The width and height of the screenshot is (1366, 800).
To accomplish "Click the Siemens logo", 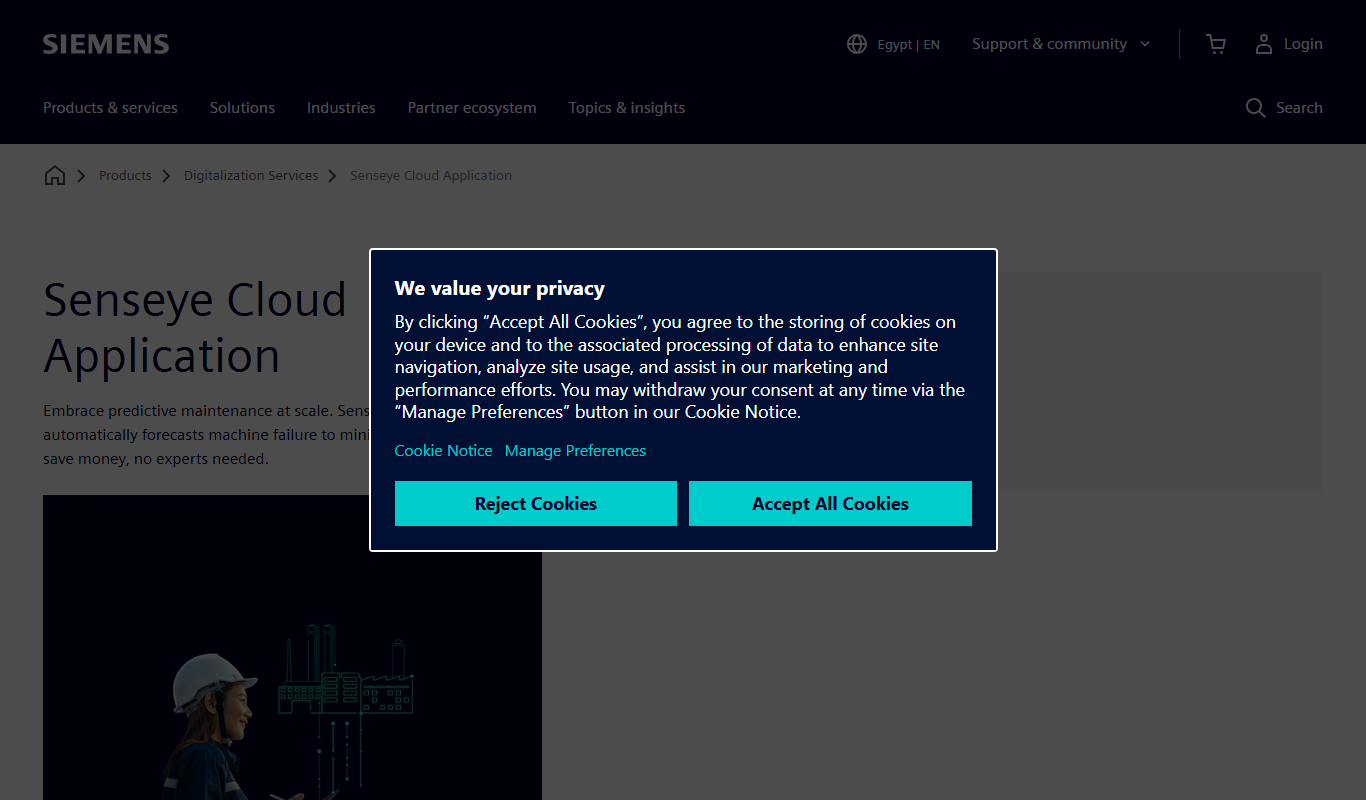I will tap(106, 44).
